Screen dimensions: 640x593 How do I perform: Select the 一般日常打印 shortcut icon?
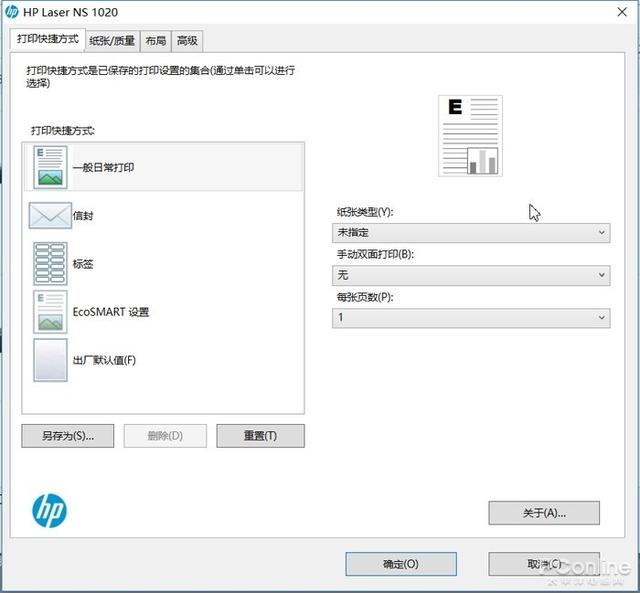50,167
